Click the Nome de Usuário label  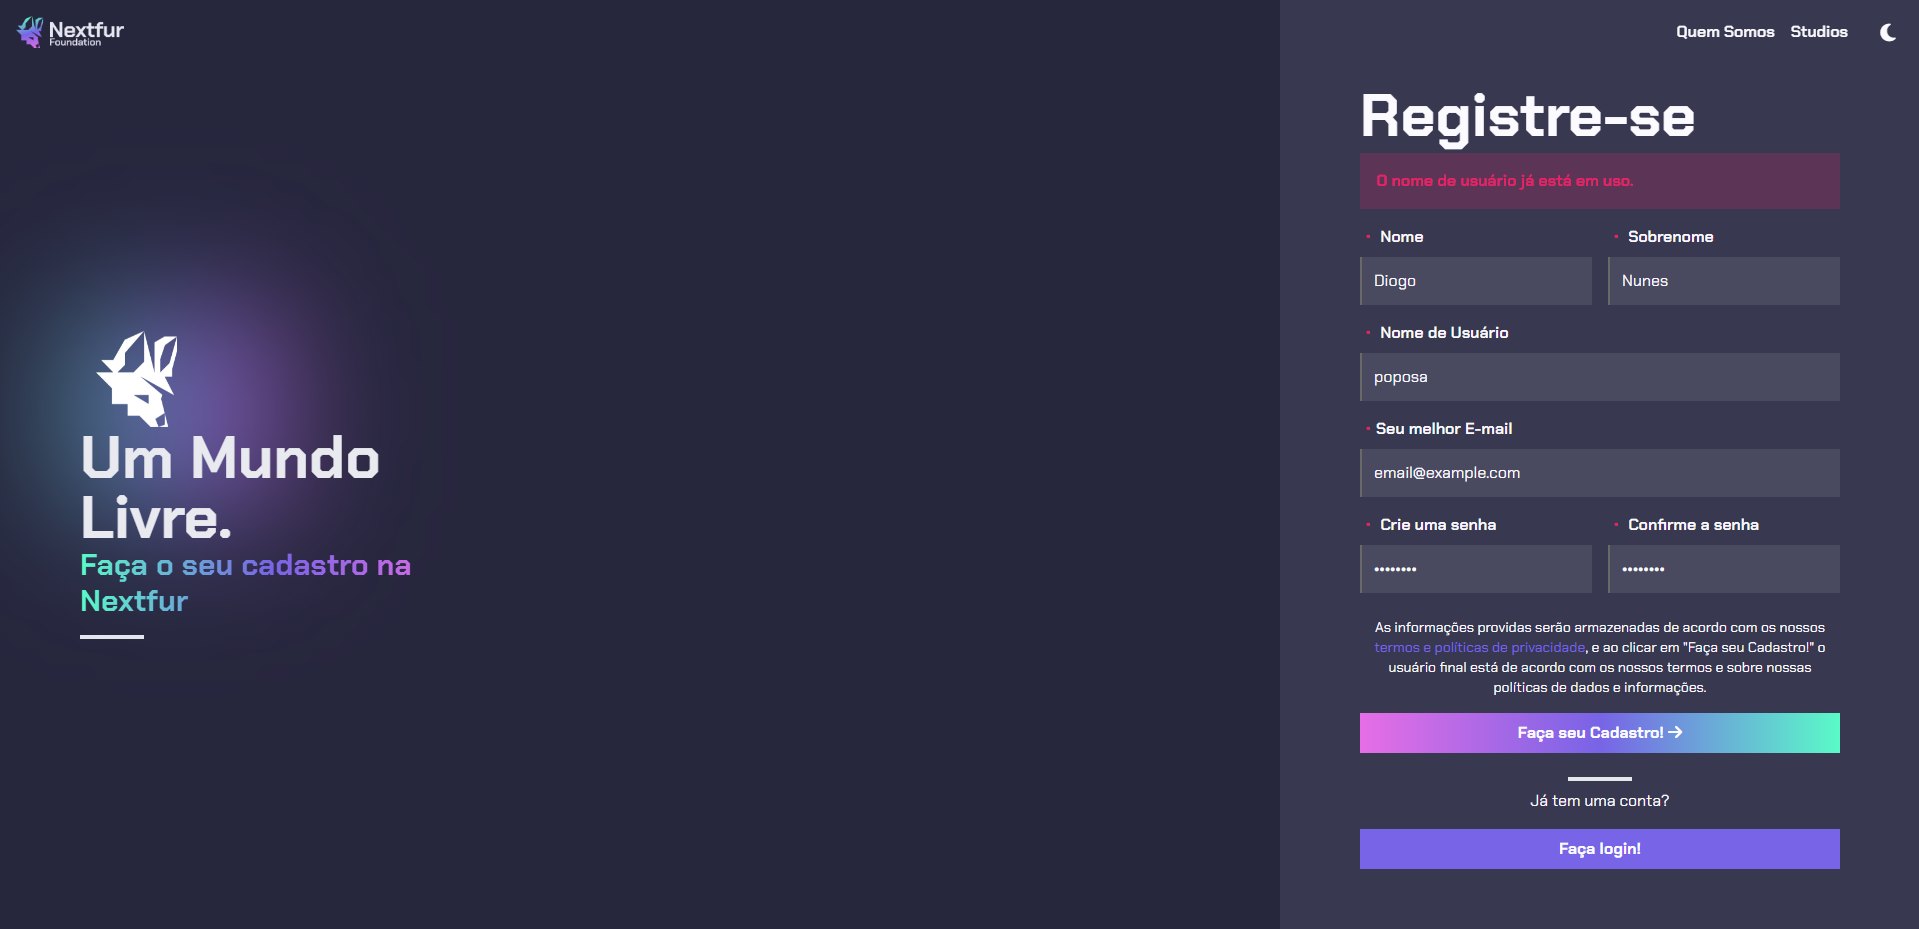(1443, 333)
